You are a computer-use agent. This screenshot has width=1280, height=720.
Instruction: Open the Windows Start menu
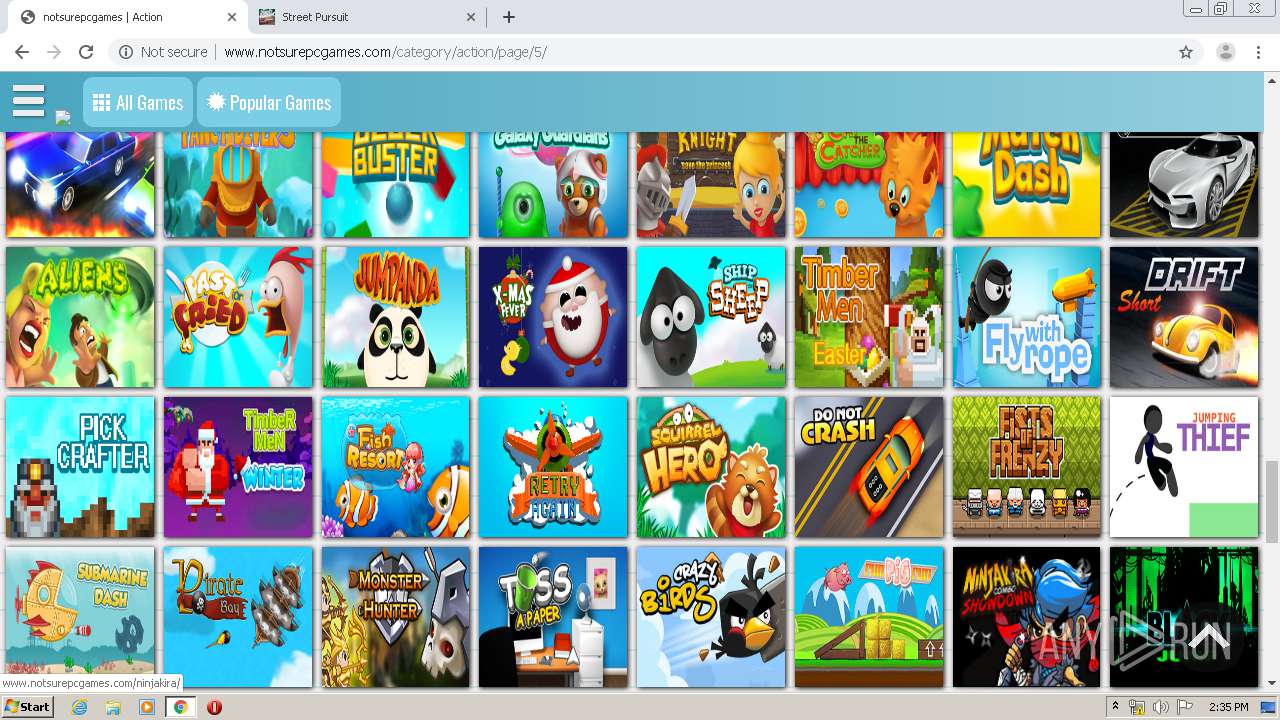[28, 707]
